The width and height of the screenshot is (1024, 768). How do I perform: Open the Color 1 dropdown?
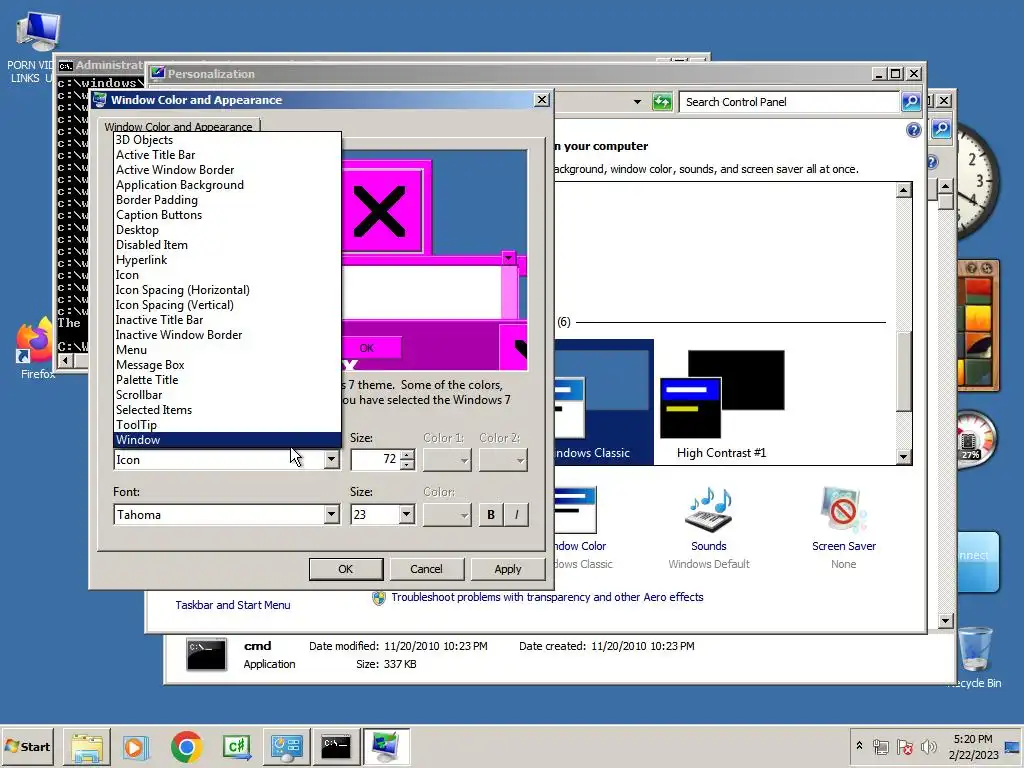pyautogui.click(x=447, y=460)
